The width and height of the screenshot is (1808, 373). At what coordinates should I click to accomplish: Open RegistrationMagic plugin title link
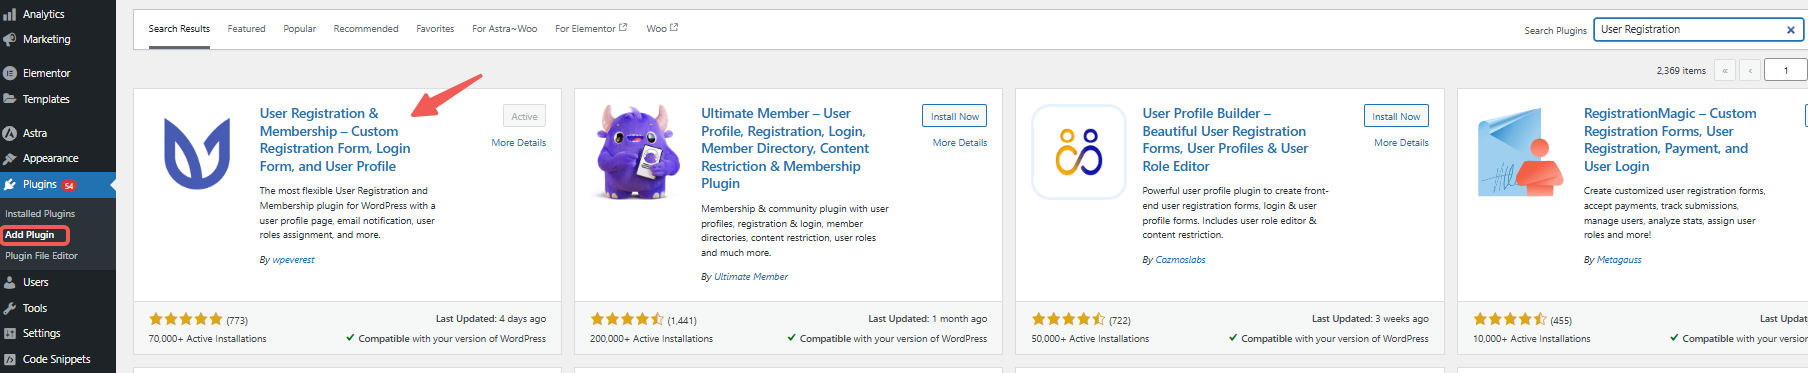pos(1670,140)
